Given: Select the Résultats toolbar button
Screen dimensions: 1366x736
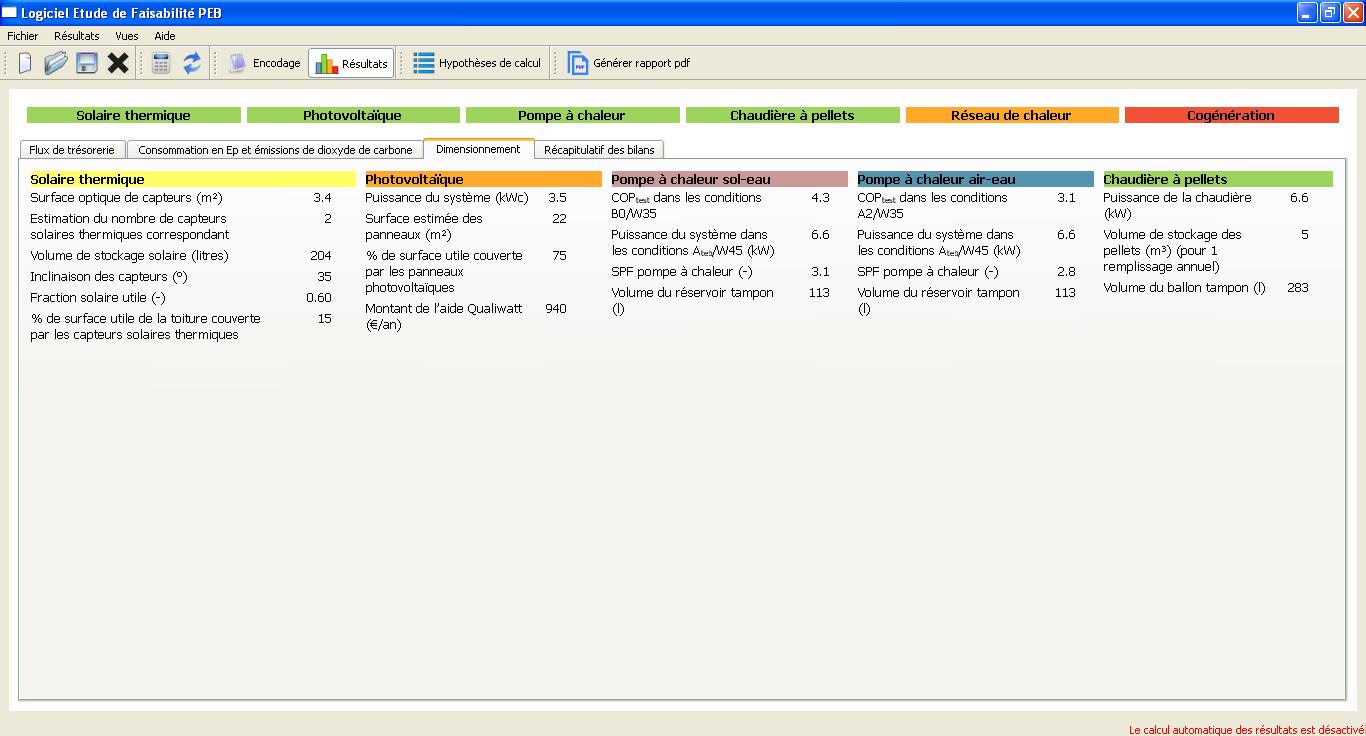Looking at the screenshot, I should (351, 63).
